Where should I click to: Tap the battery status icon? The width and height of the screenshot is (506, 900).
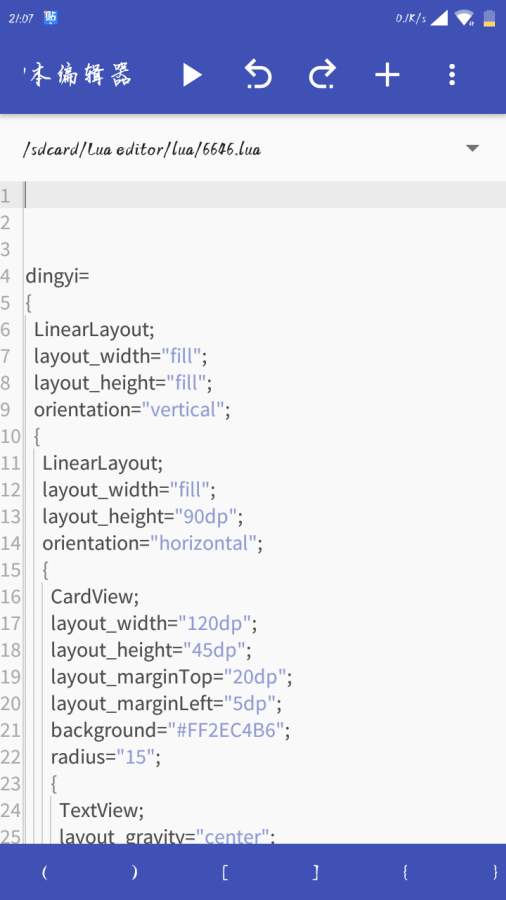(489, 18)
